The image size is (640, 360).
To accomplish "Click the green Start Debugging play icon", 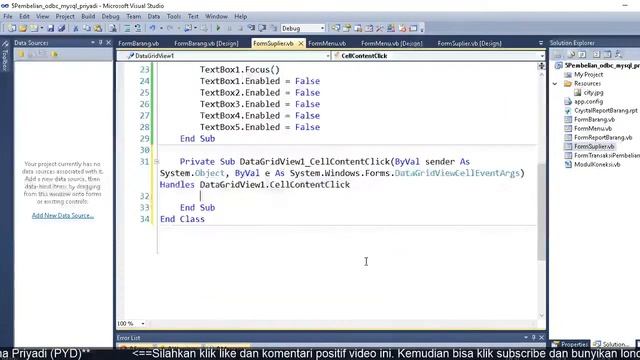I will click(x=218, y=28).
